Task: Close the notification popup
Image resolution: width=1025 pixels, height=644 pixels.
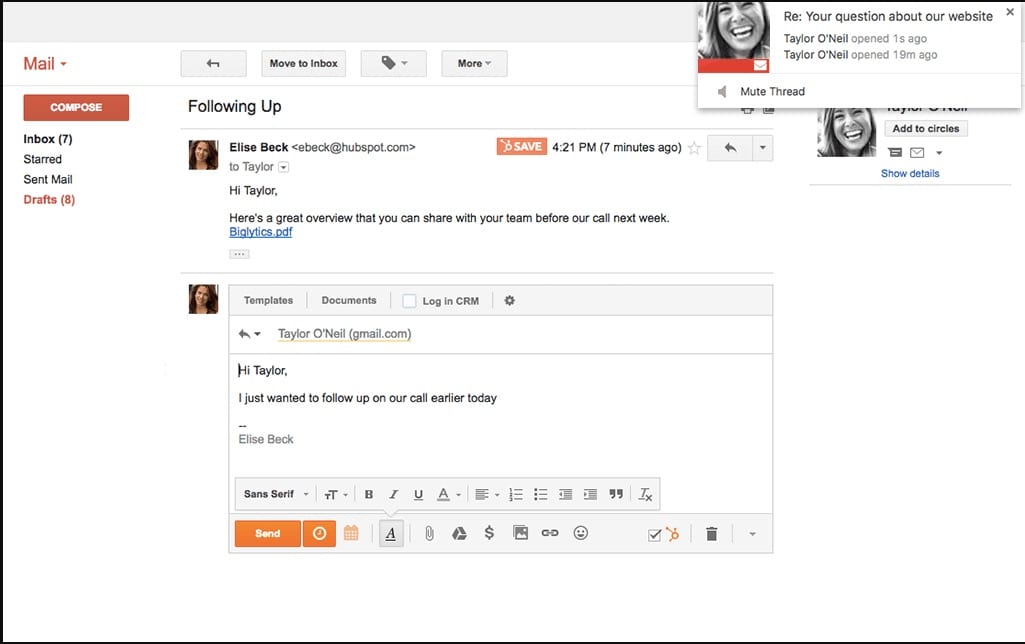Action: click(x=1010, y=12)
